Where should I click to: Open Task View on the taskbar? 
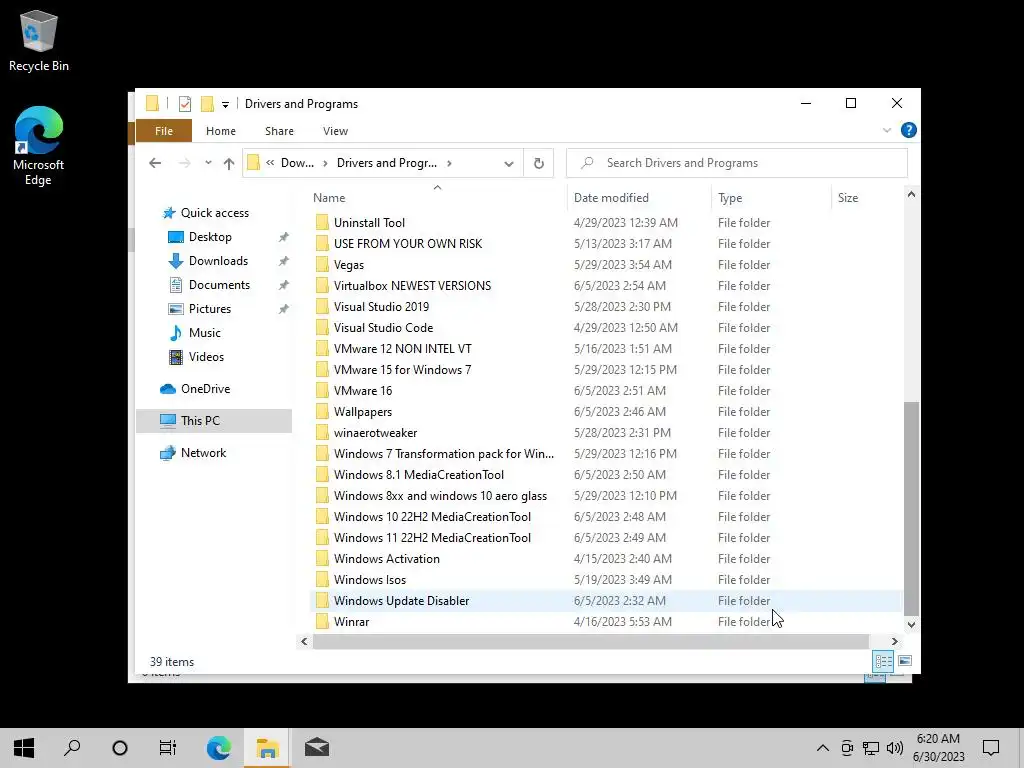click(x=168, y=748)
